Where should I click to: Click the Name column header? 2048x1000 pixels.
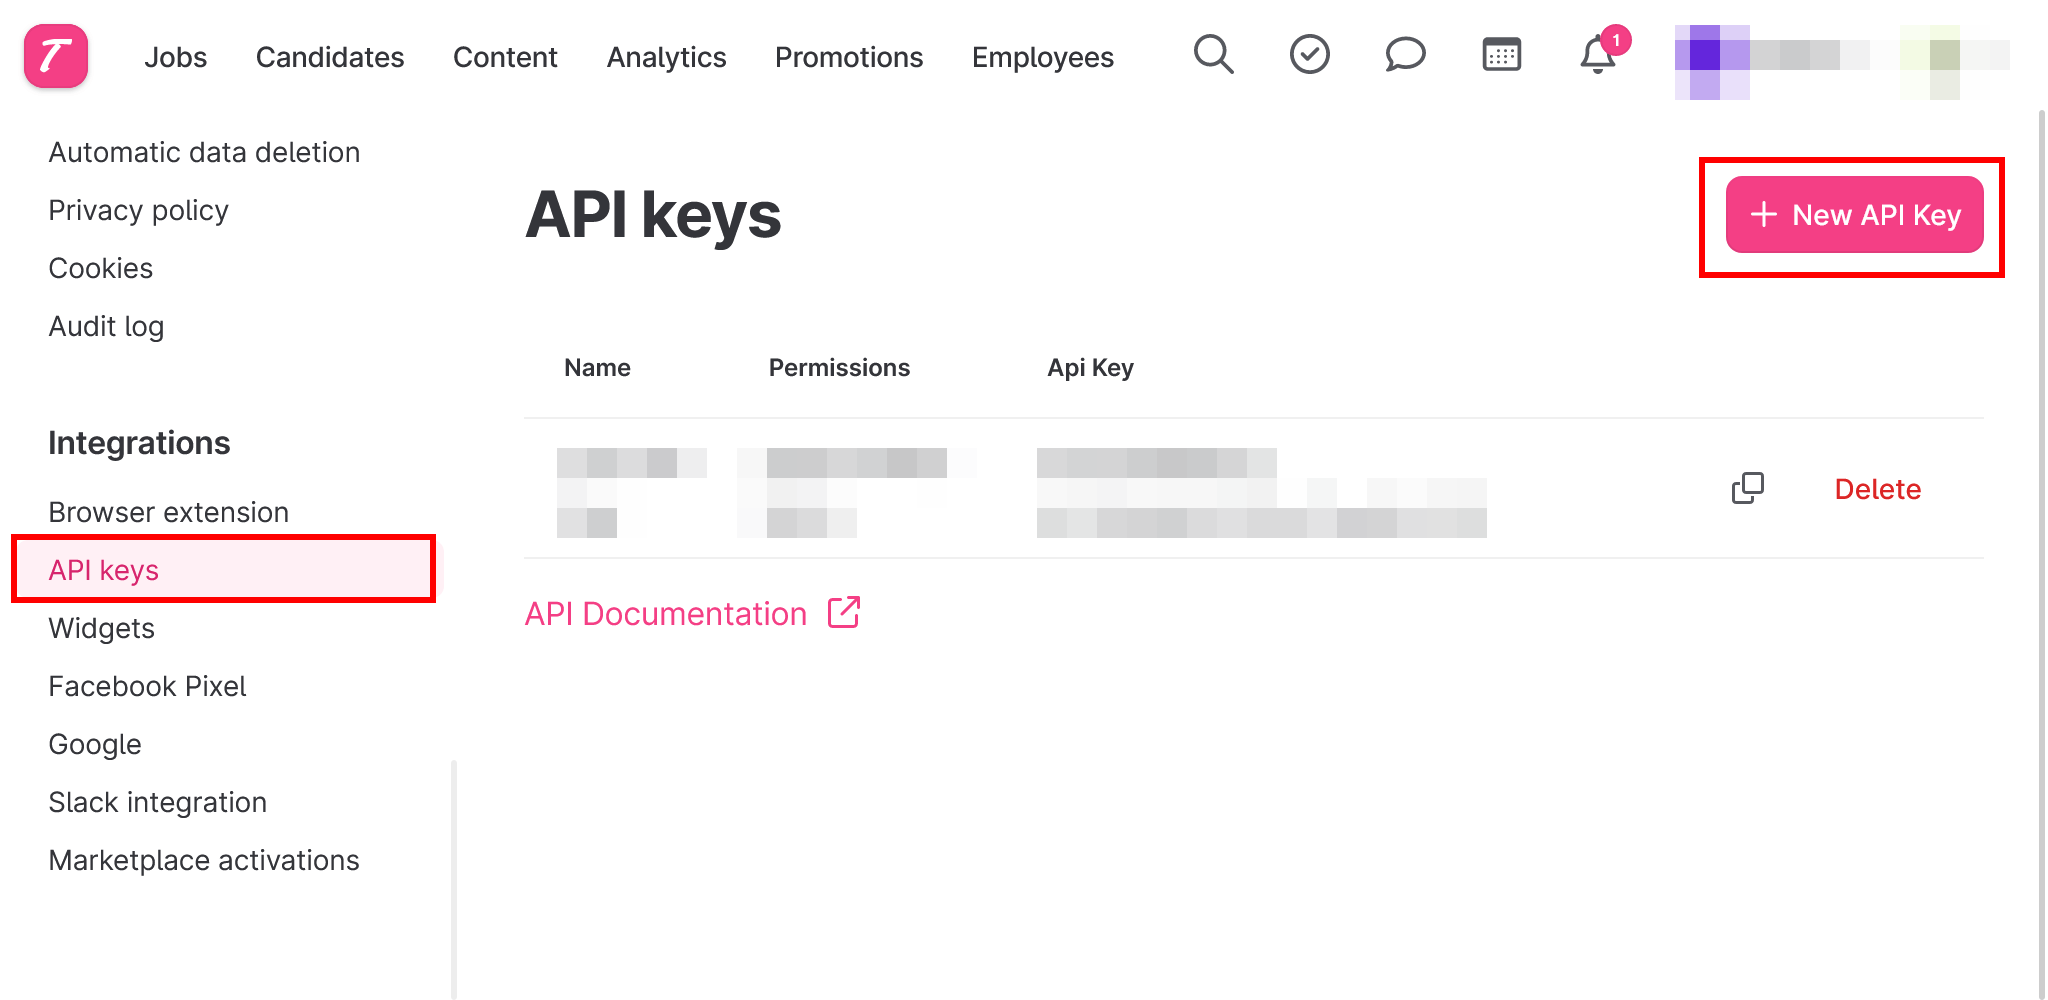(597, 368)
